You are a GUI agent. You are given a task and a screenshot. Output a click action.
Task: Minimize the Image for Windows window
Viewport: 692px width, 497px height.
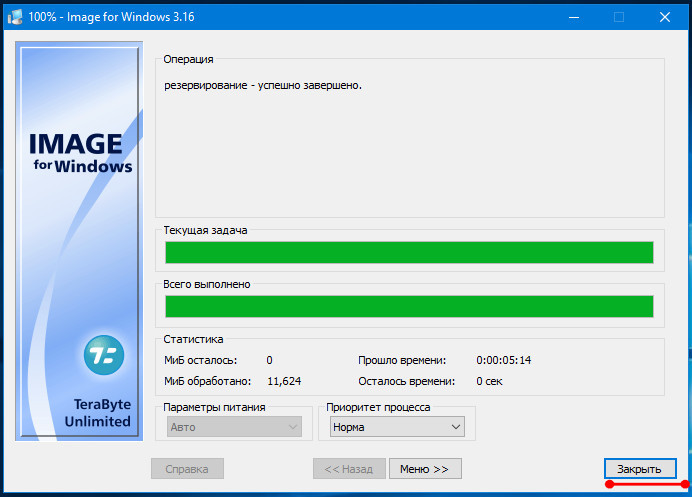pos(574,17)
